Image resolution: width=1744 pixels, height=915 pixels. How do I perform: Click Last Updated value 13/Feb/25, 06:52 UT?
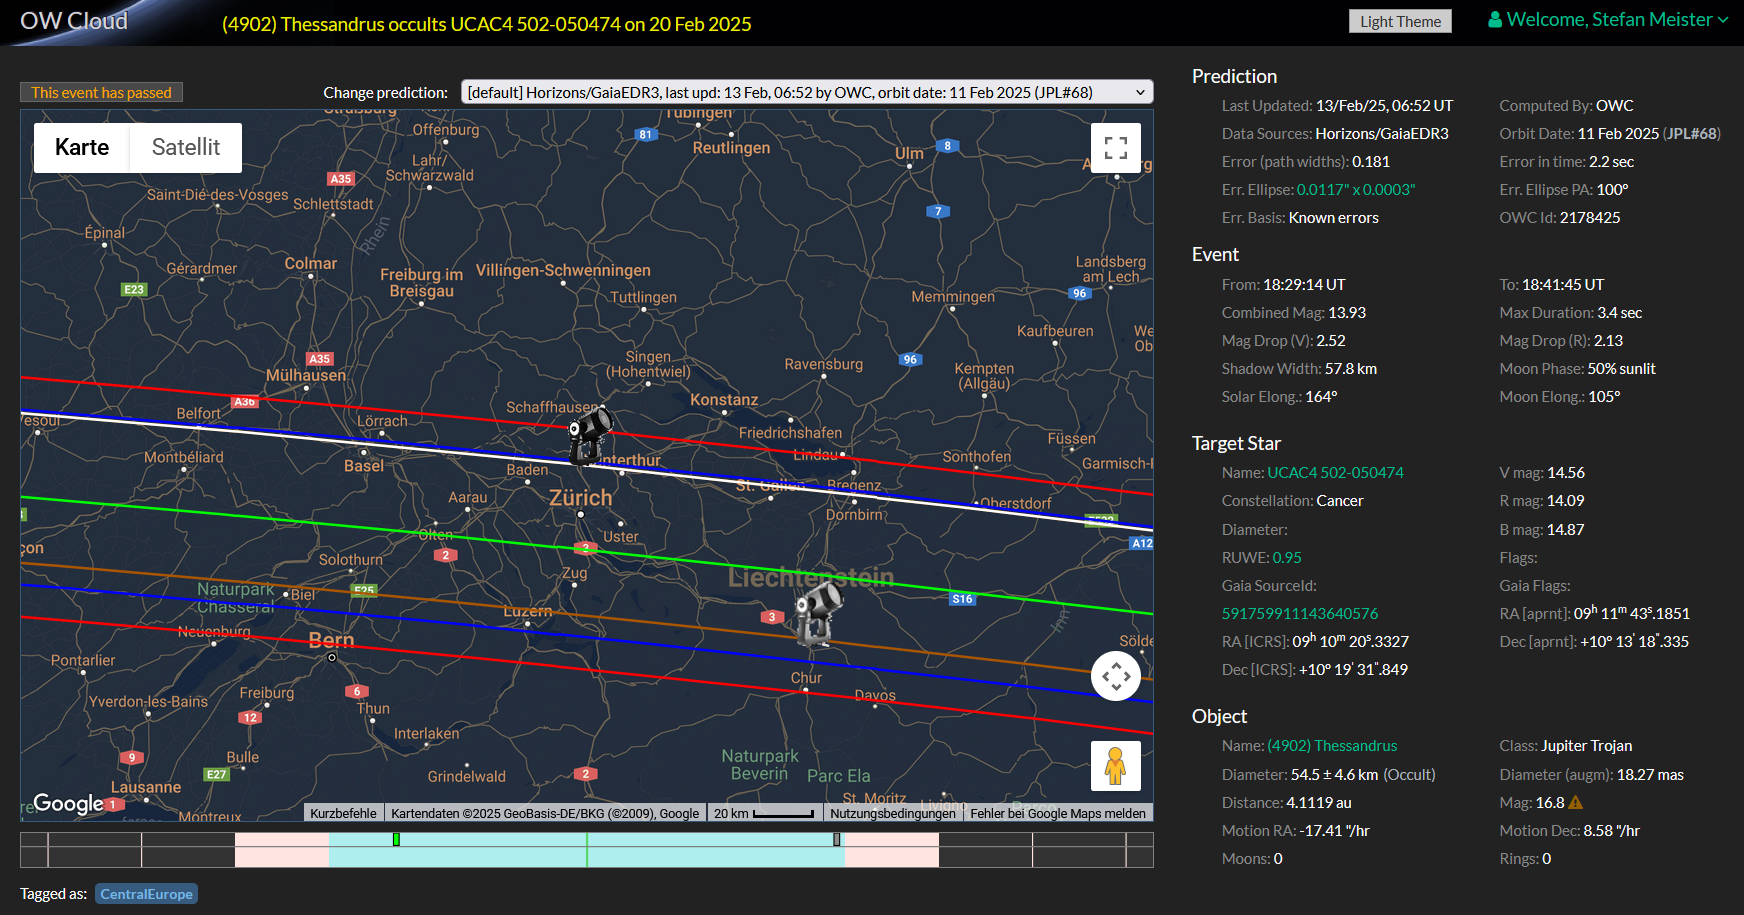pyautogui.click(x=1384, y=105)
